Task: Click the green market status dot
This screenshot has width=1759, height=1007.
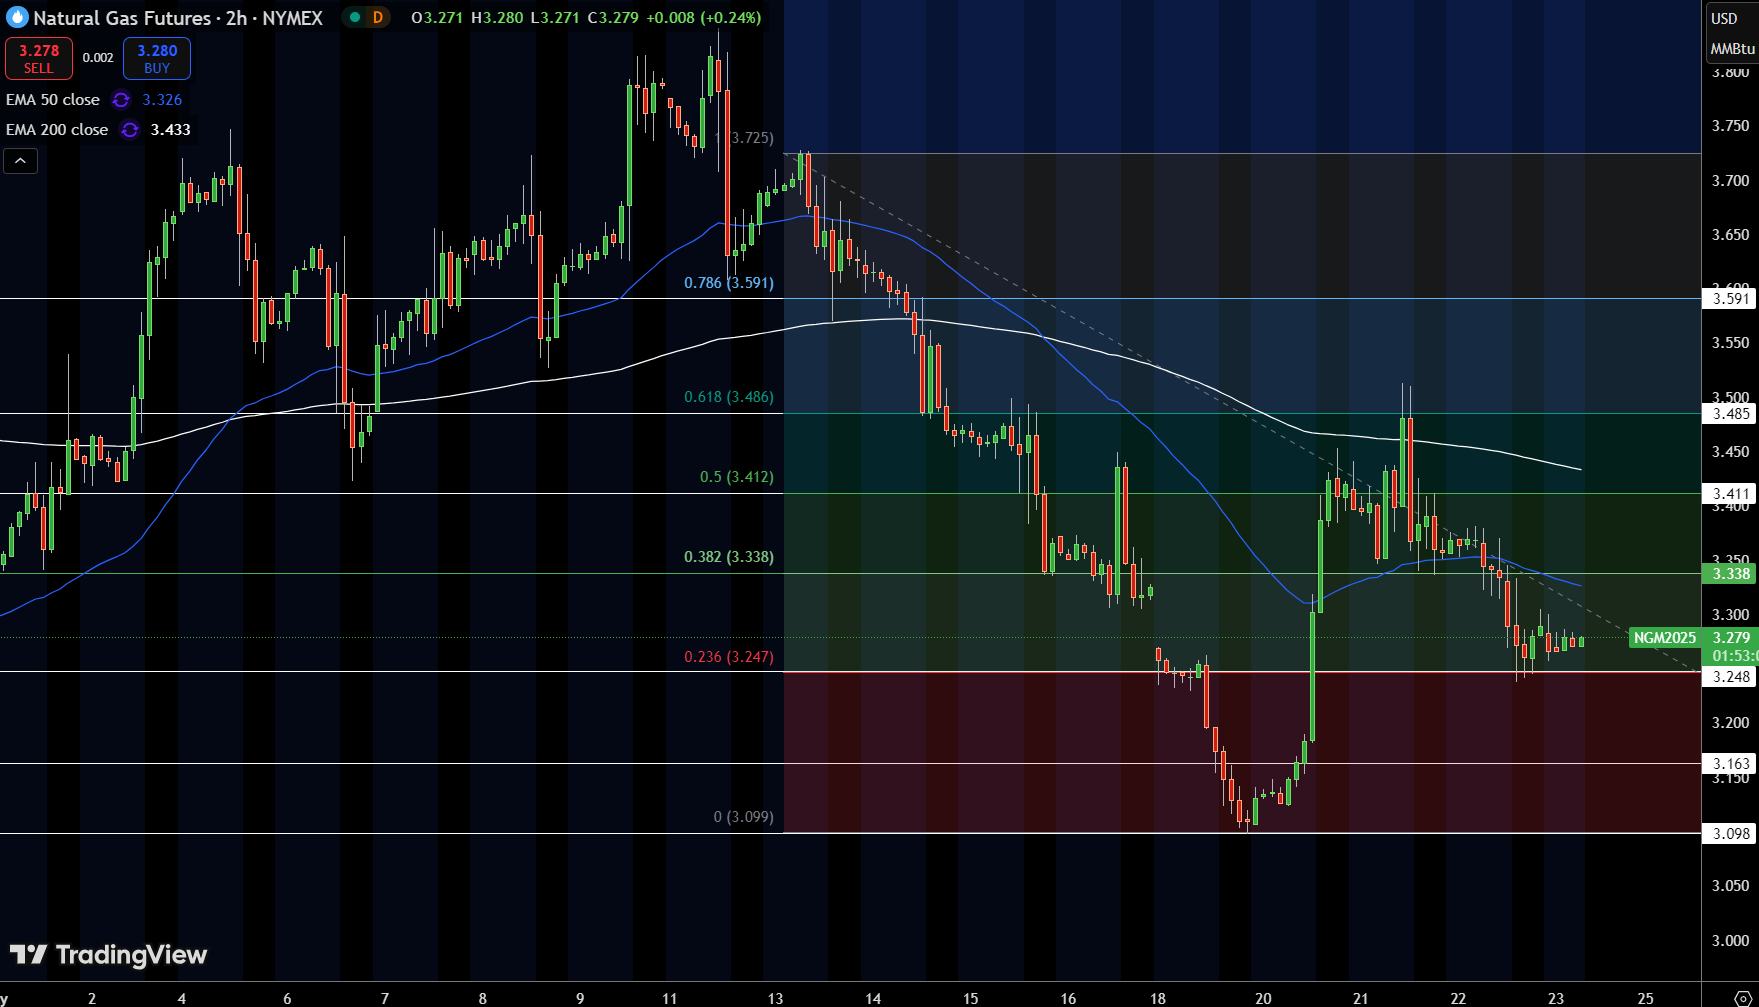Action: click(355, 17)
